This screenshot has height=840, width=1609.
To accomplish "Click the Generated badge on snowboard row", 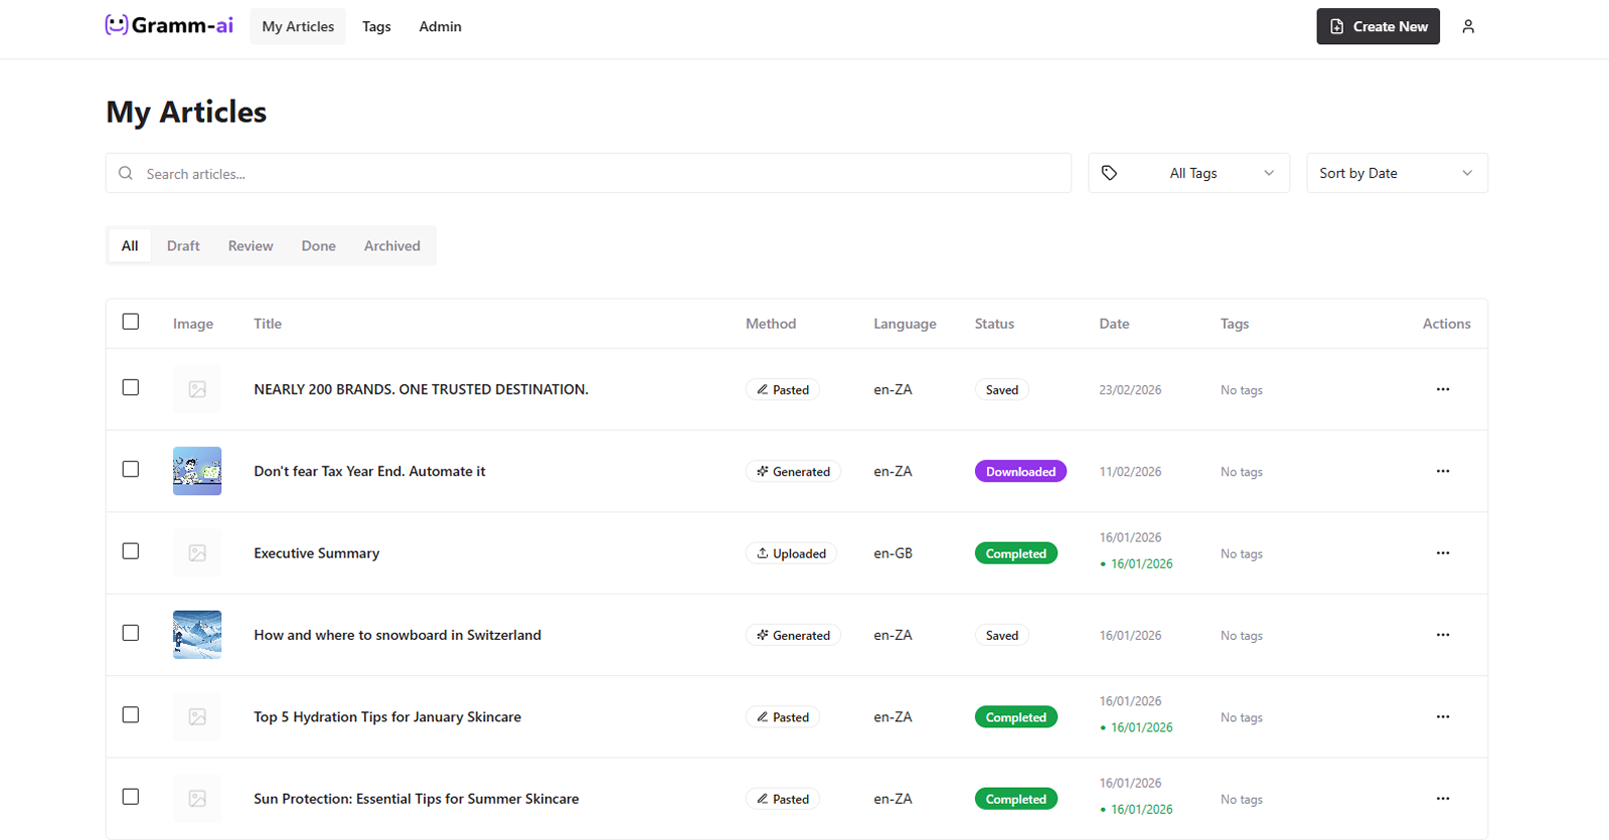I will tap(793, 636).
